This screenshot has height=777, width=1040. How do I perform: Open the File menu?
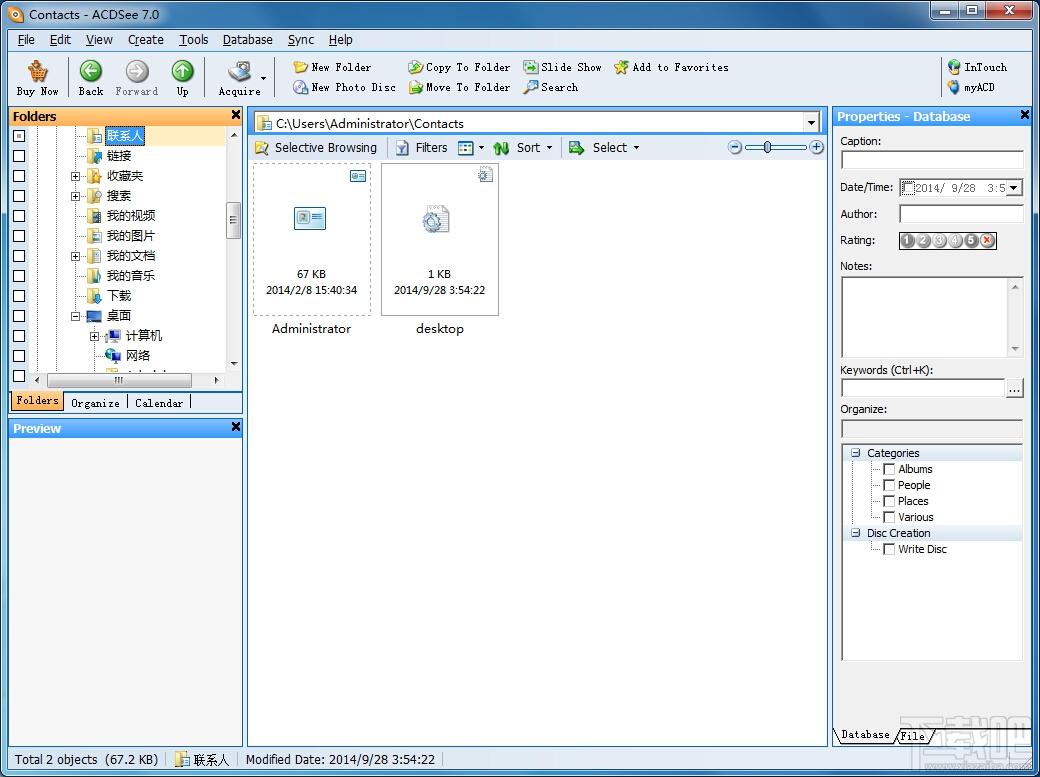[x=26, y=40]
